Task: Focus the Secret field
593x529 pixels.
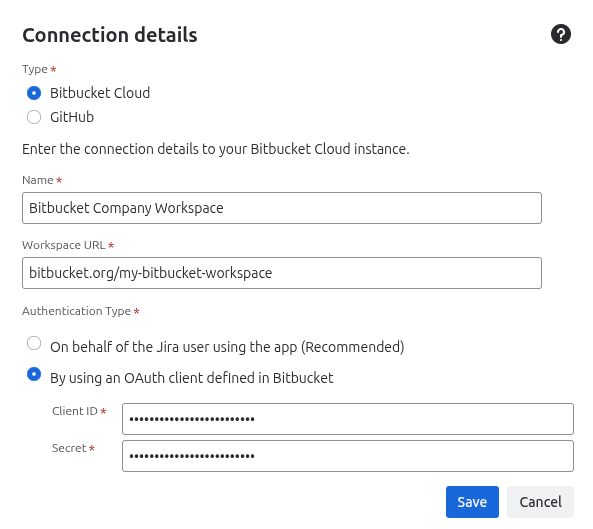Action: point(348,456)
